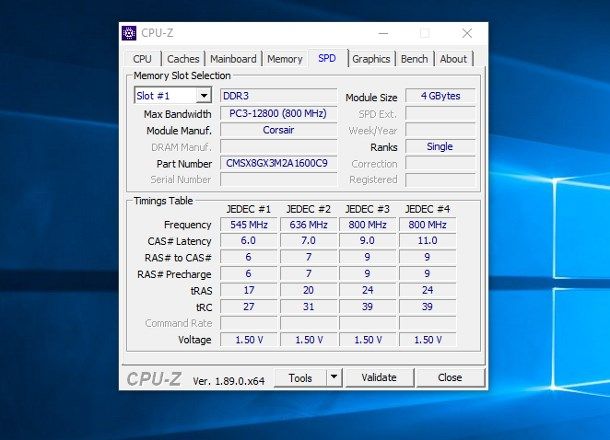
Task: Click tRAS value 20
Action: (309, 290)
